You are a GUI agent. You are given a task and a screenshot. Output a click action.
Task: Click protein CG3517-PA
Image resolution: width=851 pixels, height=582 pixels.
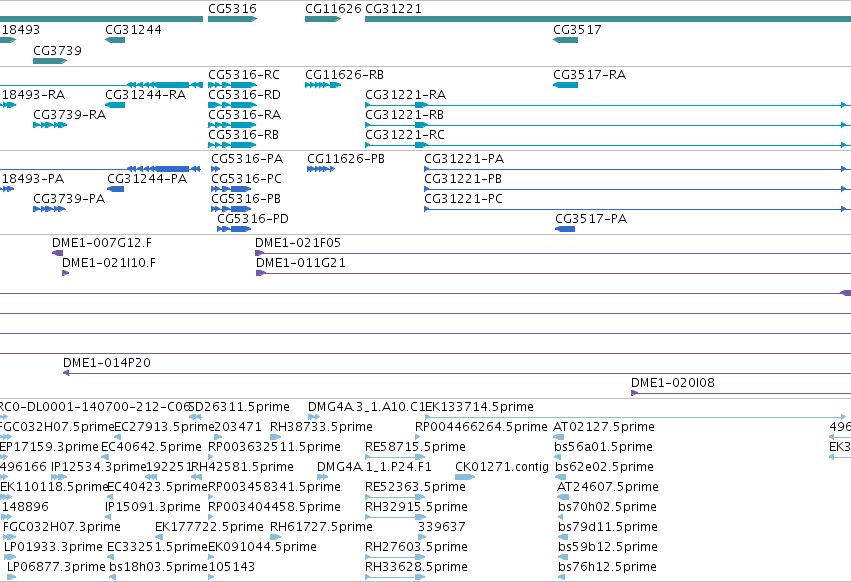pos(591,219)
